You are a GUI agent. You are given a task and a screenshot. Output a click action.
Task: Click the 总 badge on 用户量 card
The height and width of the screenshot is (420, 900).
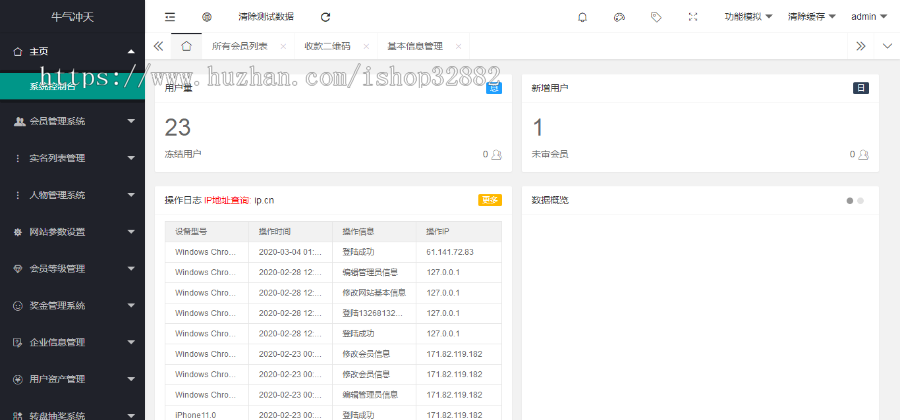[x=494, y=88]
